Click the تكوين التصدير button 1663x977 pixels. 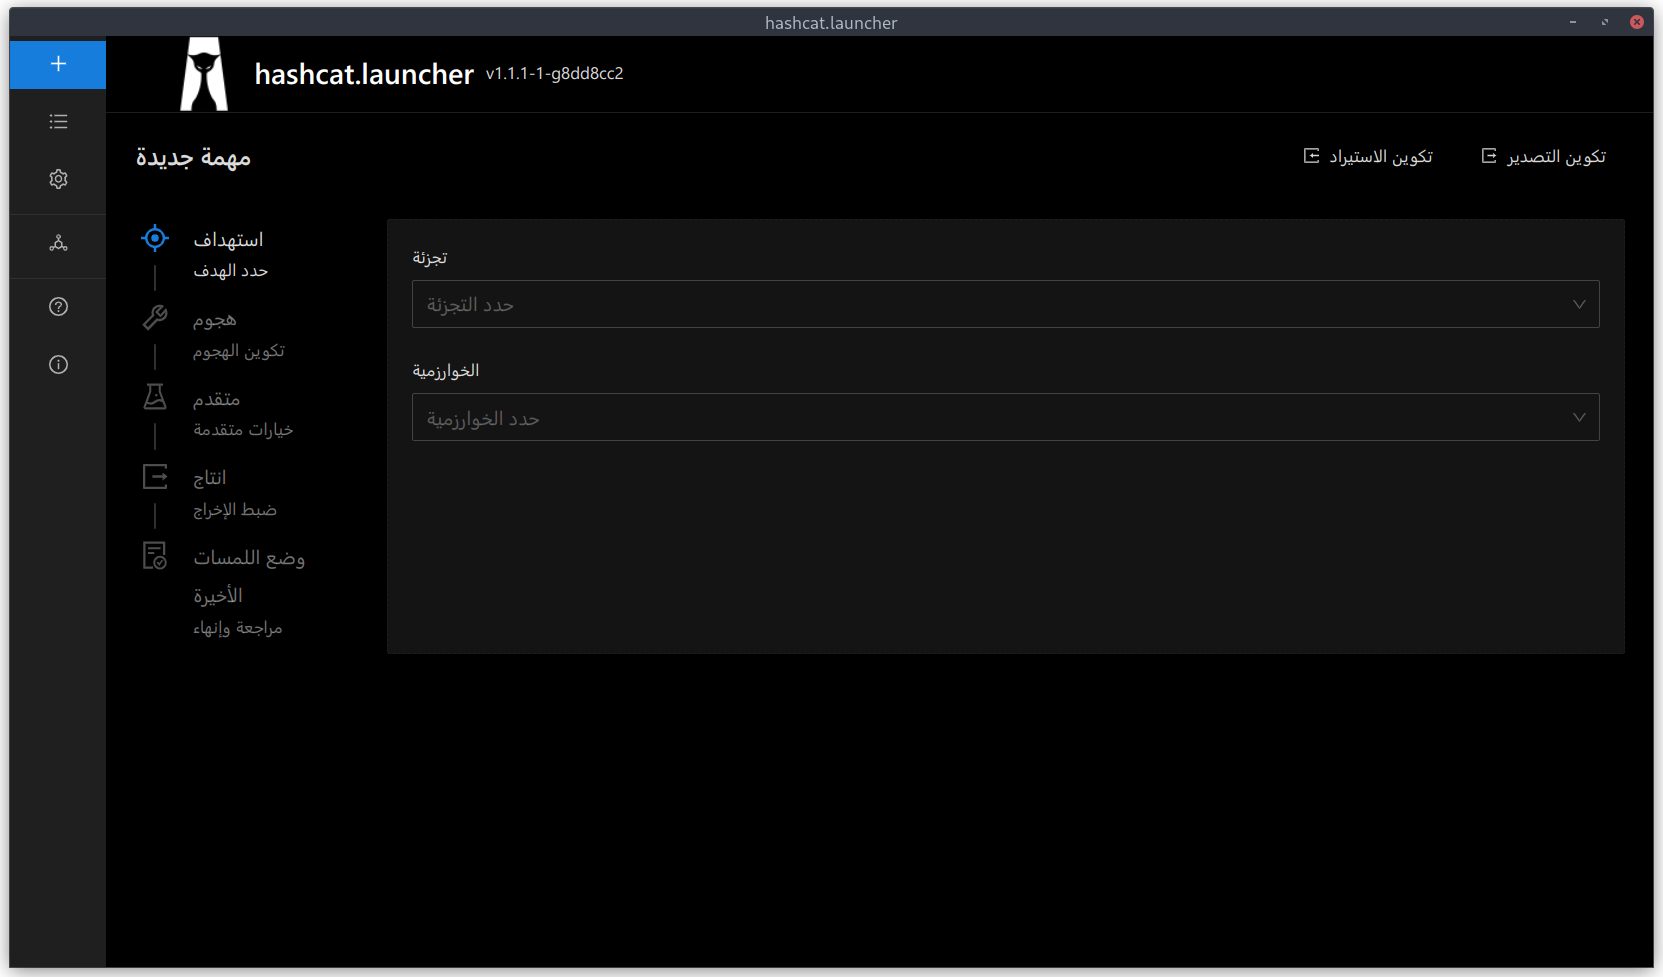tap(1544, 157)
